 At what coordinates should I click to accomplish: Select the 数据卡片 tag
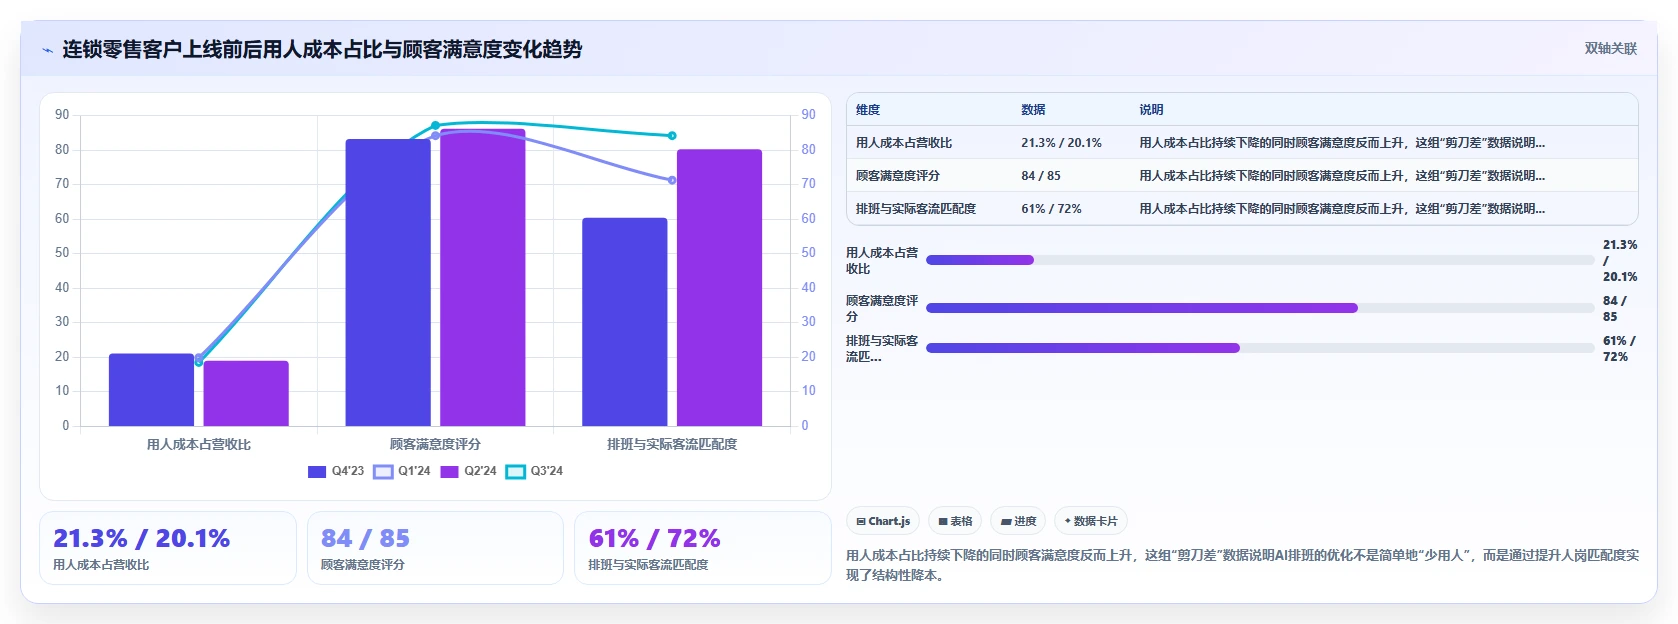tap(1091, 521)
